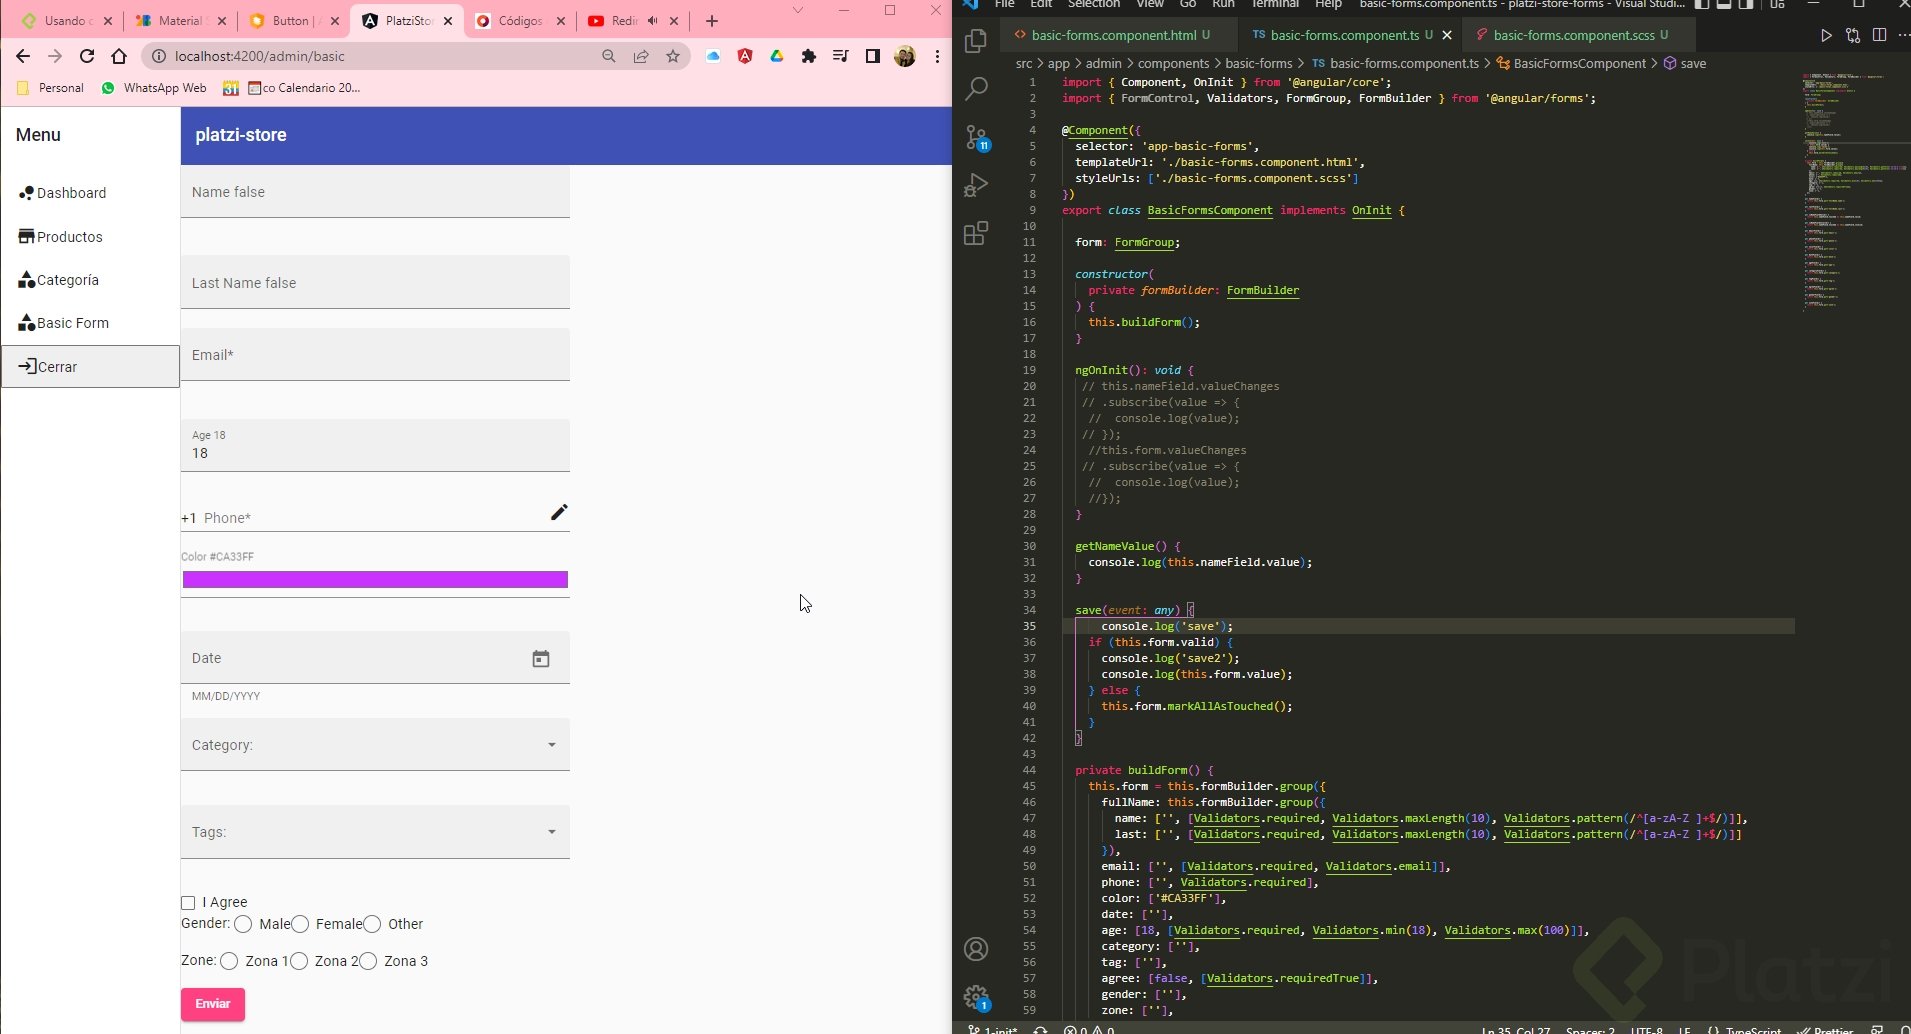Open the Manage gear icon in VS Code

(976, 996)
